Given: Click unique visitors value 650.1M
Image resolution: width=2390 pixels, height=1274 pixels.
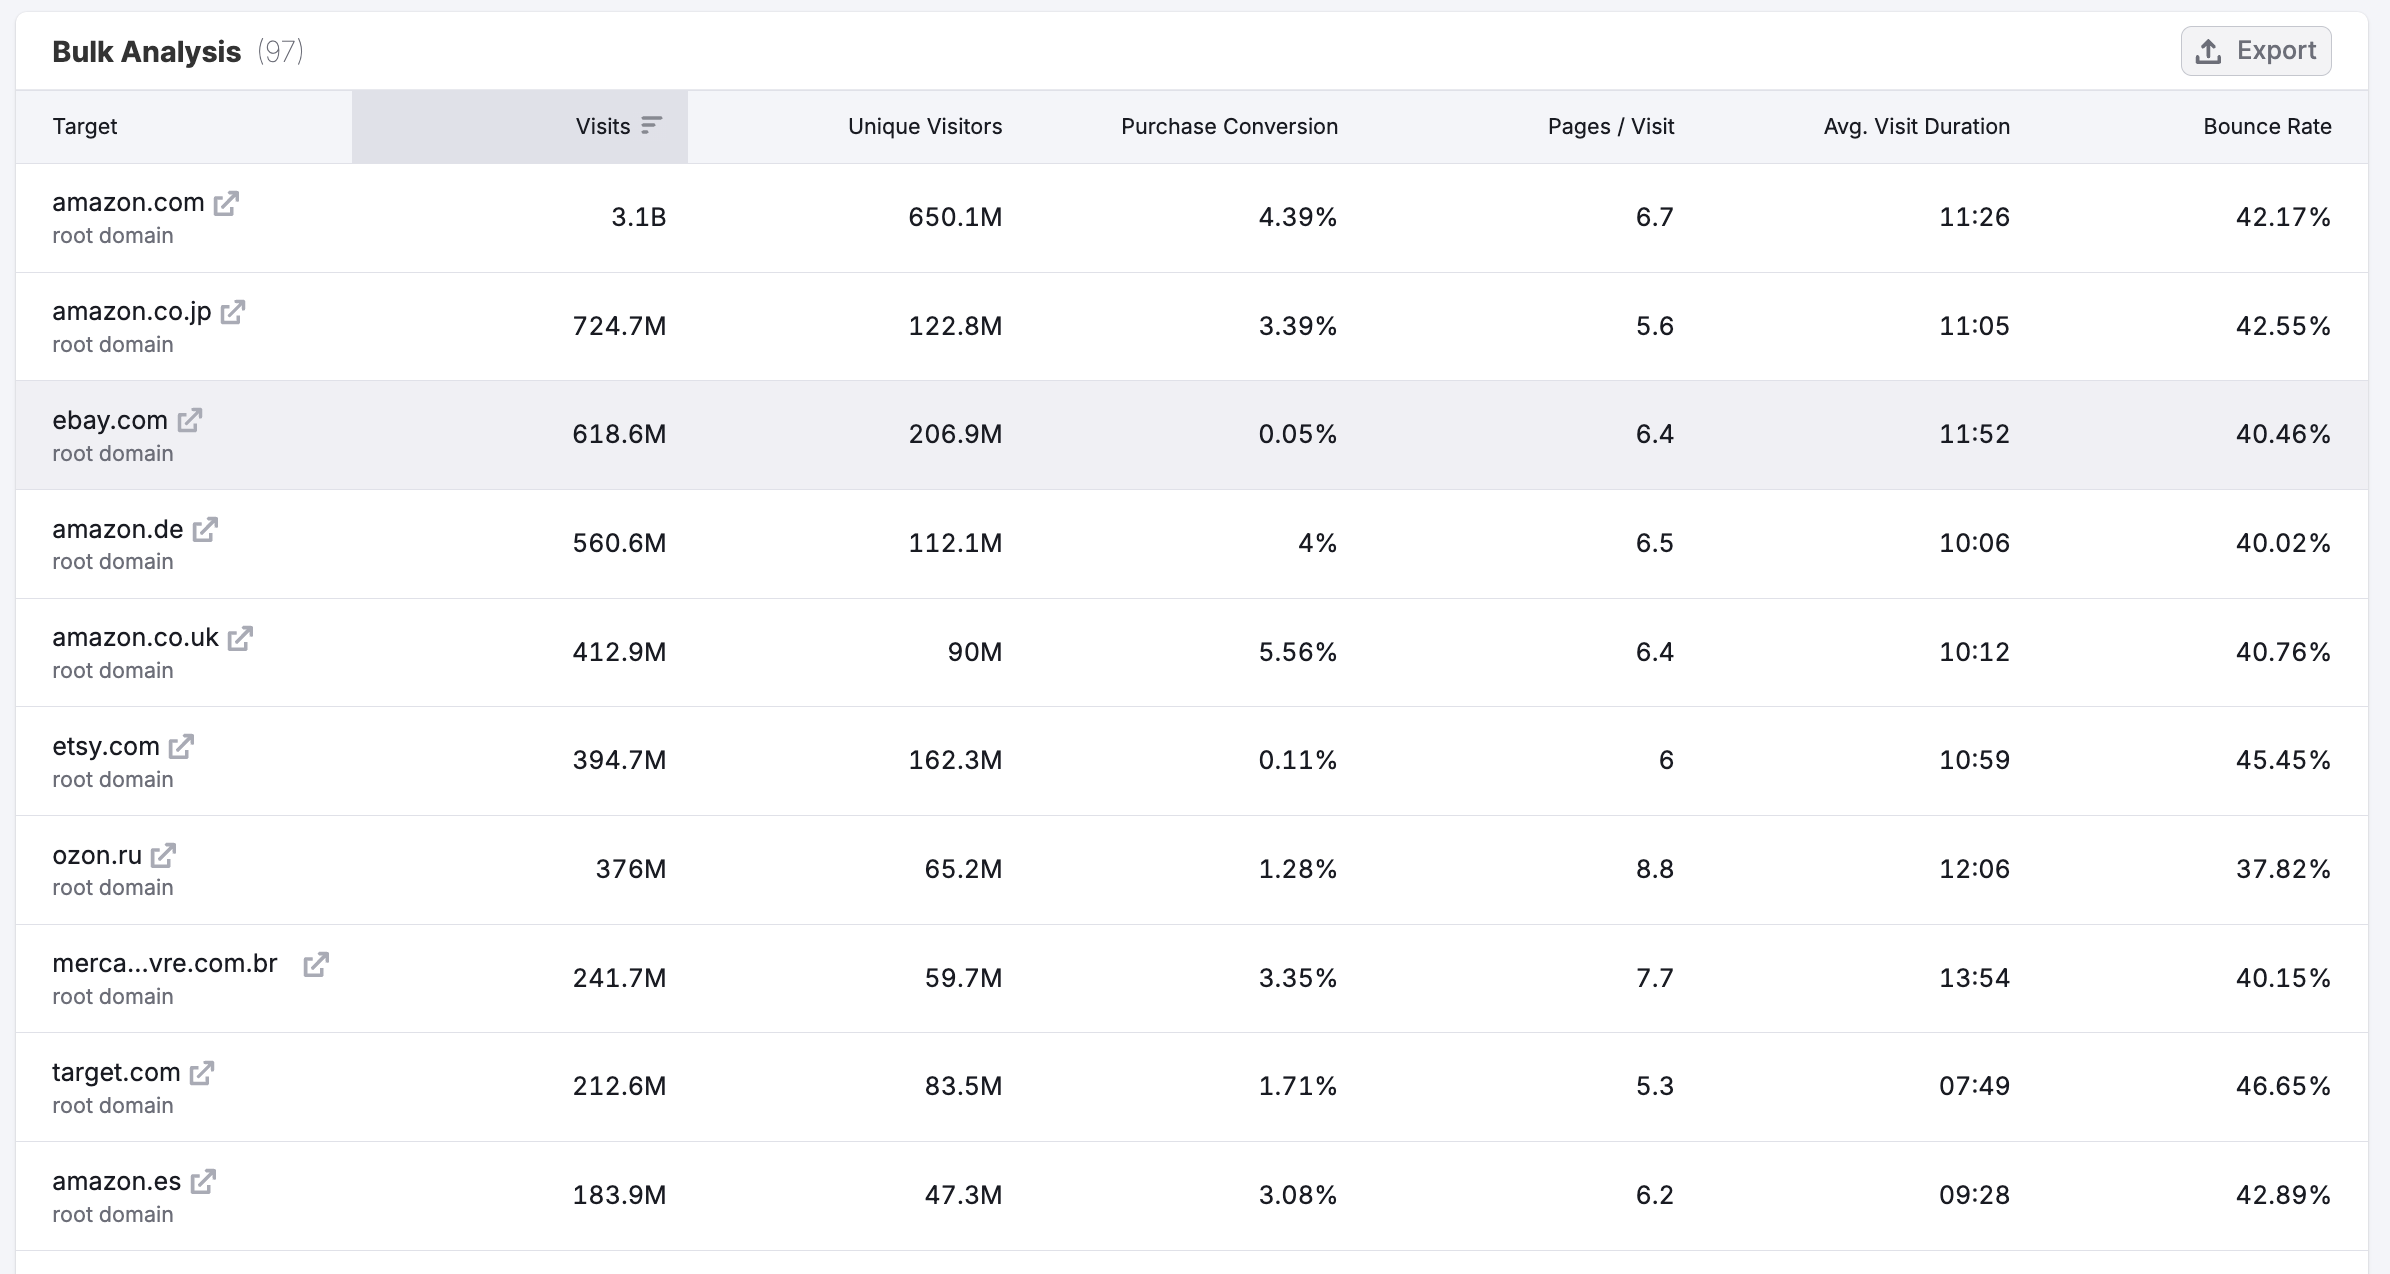Looking at the screenshot, I should [x=955, y=217].
